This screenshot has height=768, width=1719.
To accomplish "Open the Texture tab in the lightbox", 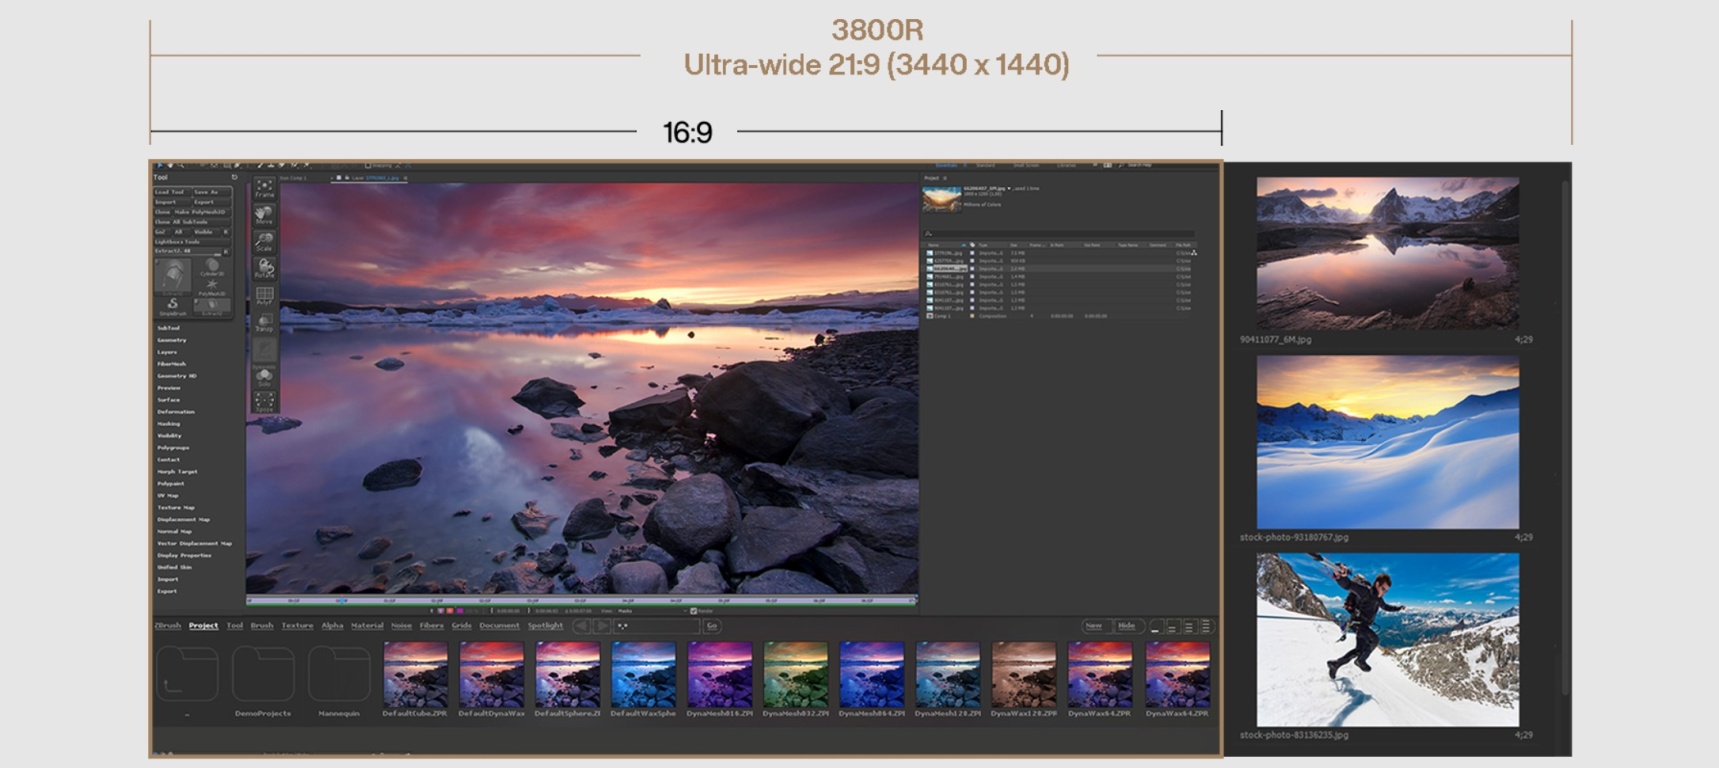I will pyautogui.click(x=297, y=626).
